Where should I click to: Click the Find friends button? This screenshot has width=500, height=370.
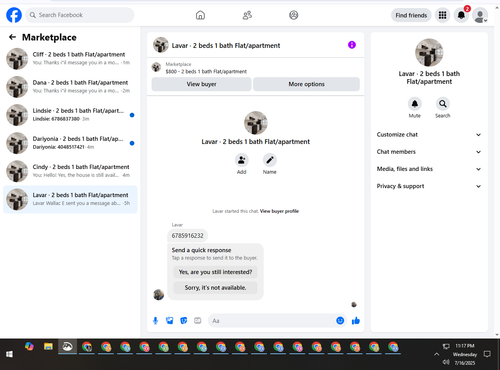click(411, 15)
